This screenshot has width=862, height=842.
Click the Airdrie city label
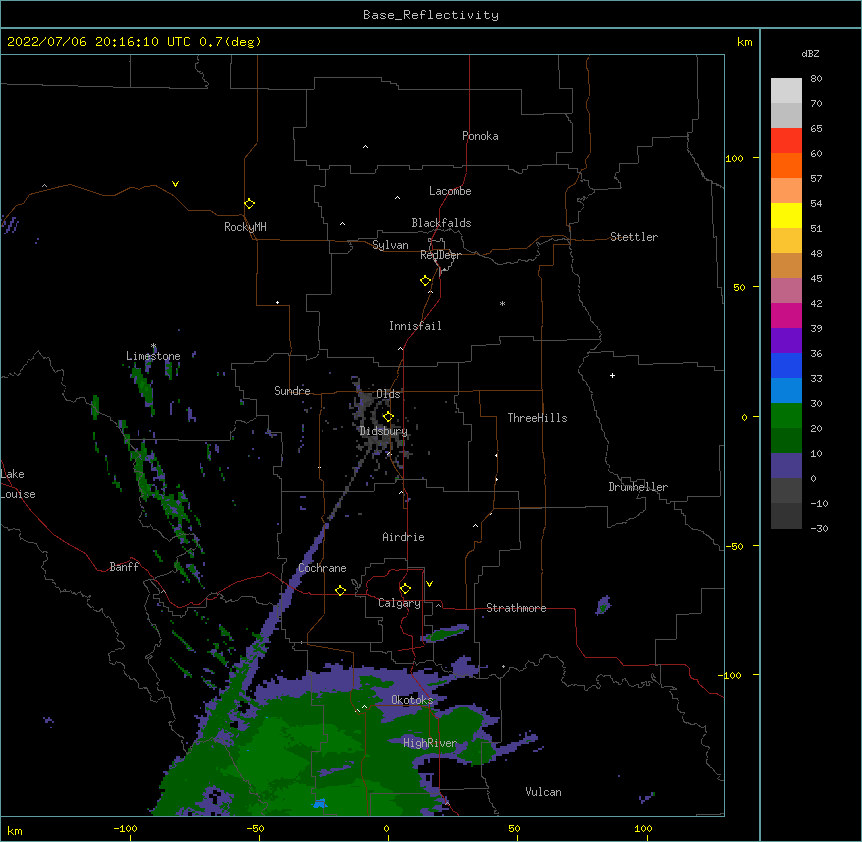(403, 537)
